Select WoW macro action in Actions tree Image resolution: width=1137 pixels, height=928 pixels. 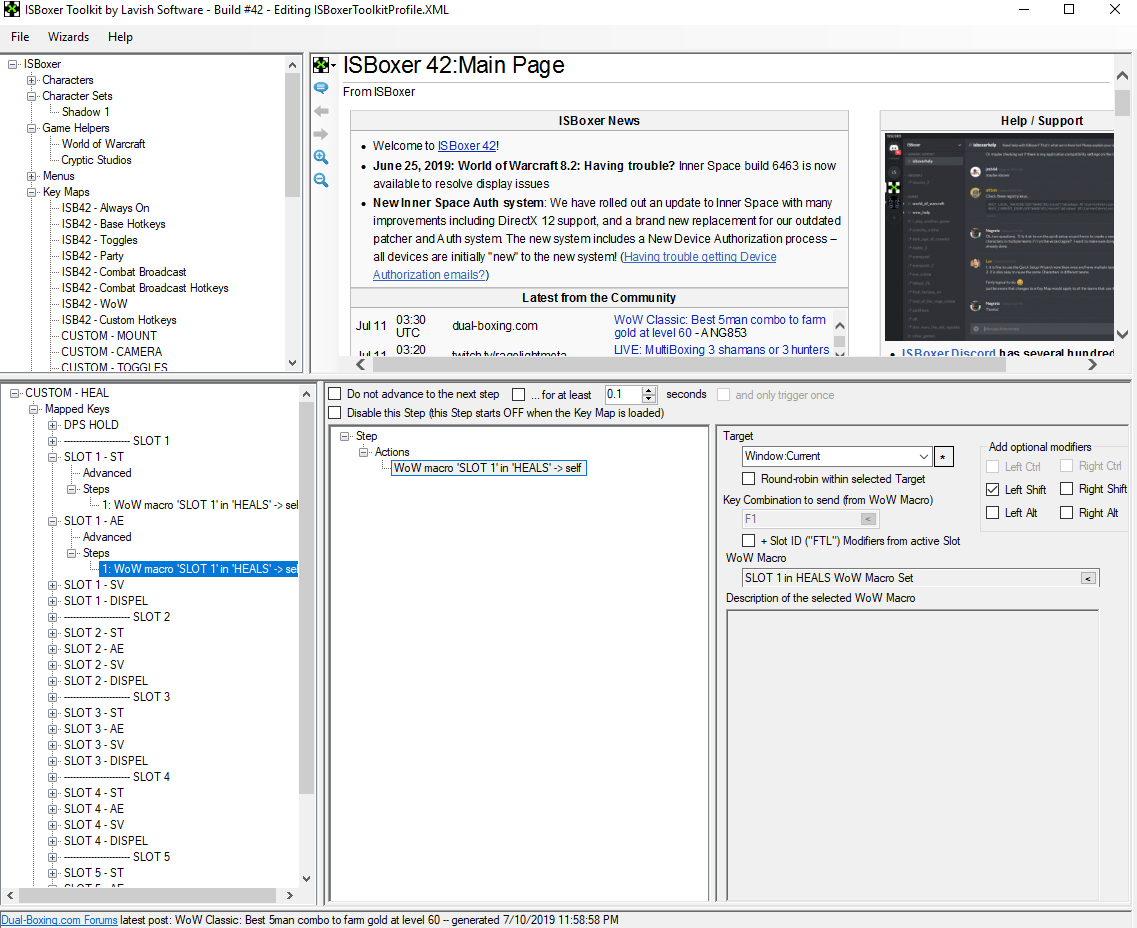[x=488, y=468]
